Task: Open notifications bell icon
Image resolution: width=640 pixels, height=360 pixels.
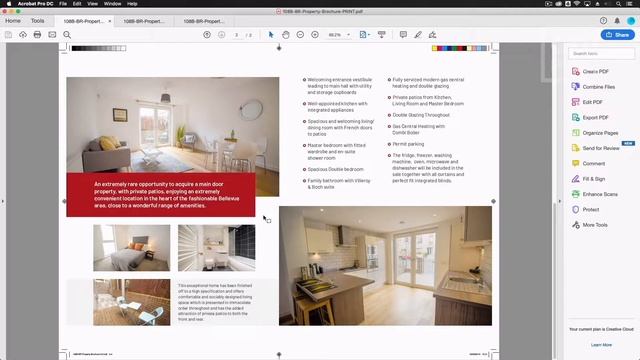Action: 617,20
